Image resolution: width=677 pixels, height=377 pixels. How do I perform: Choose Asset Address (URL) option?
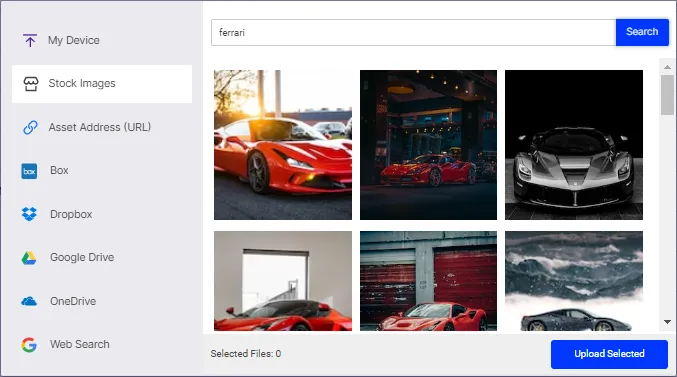(100, 127)
